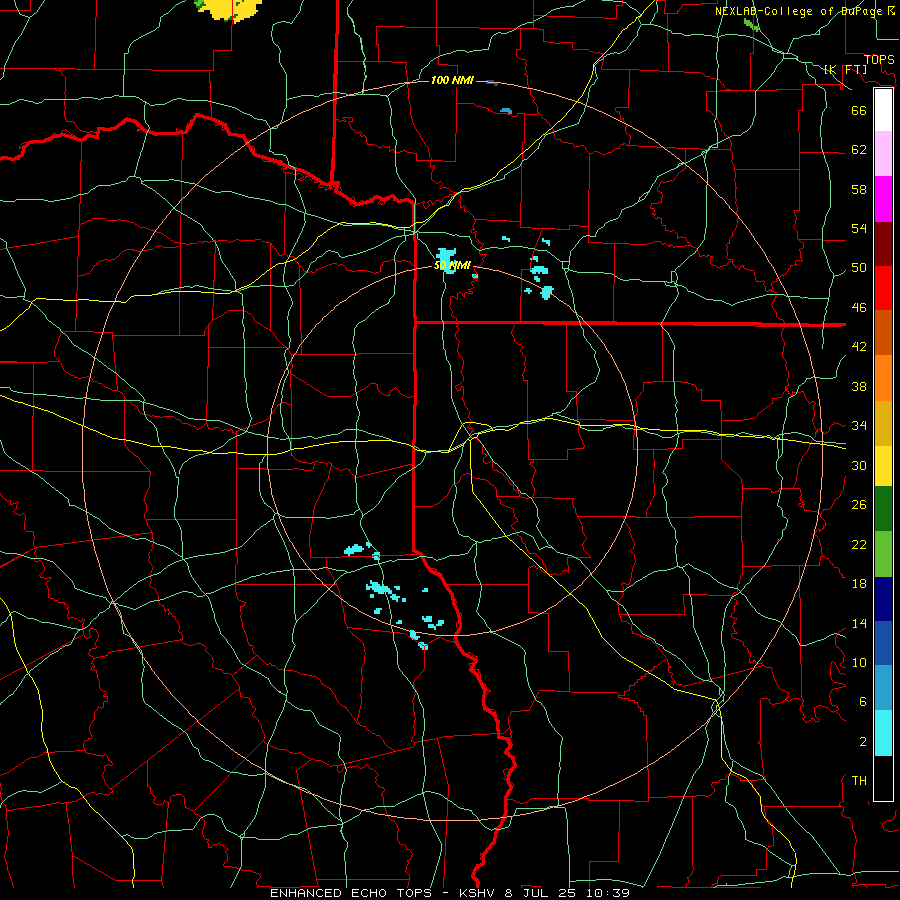Select the light pink legend swatch
Screen dimensions: 900x900
(x=883, y=154)
